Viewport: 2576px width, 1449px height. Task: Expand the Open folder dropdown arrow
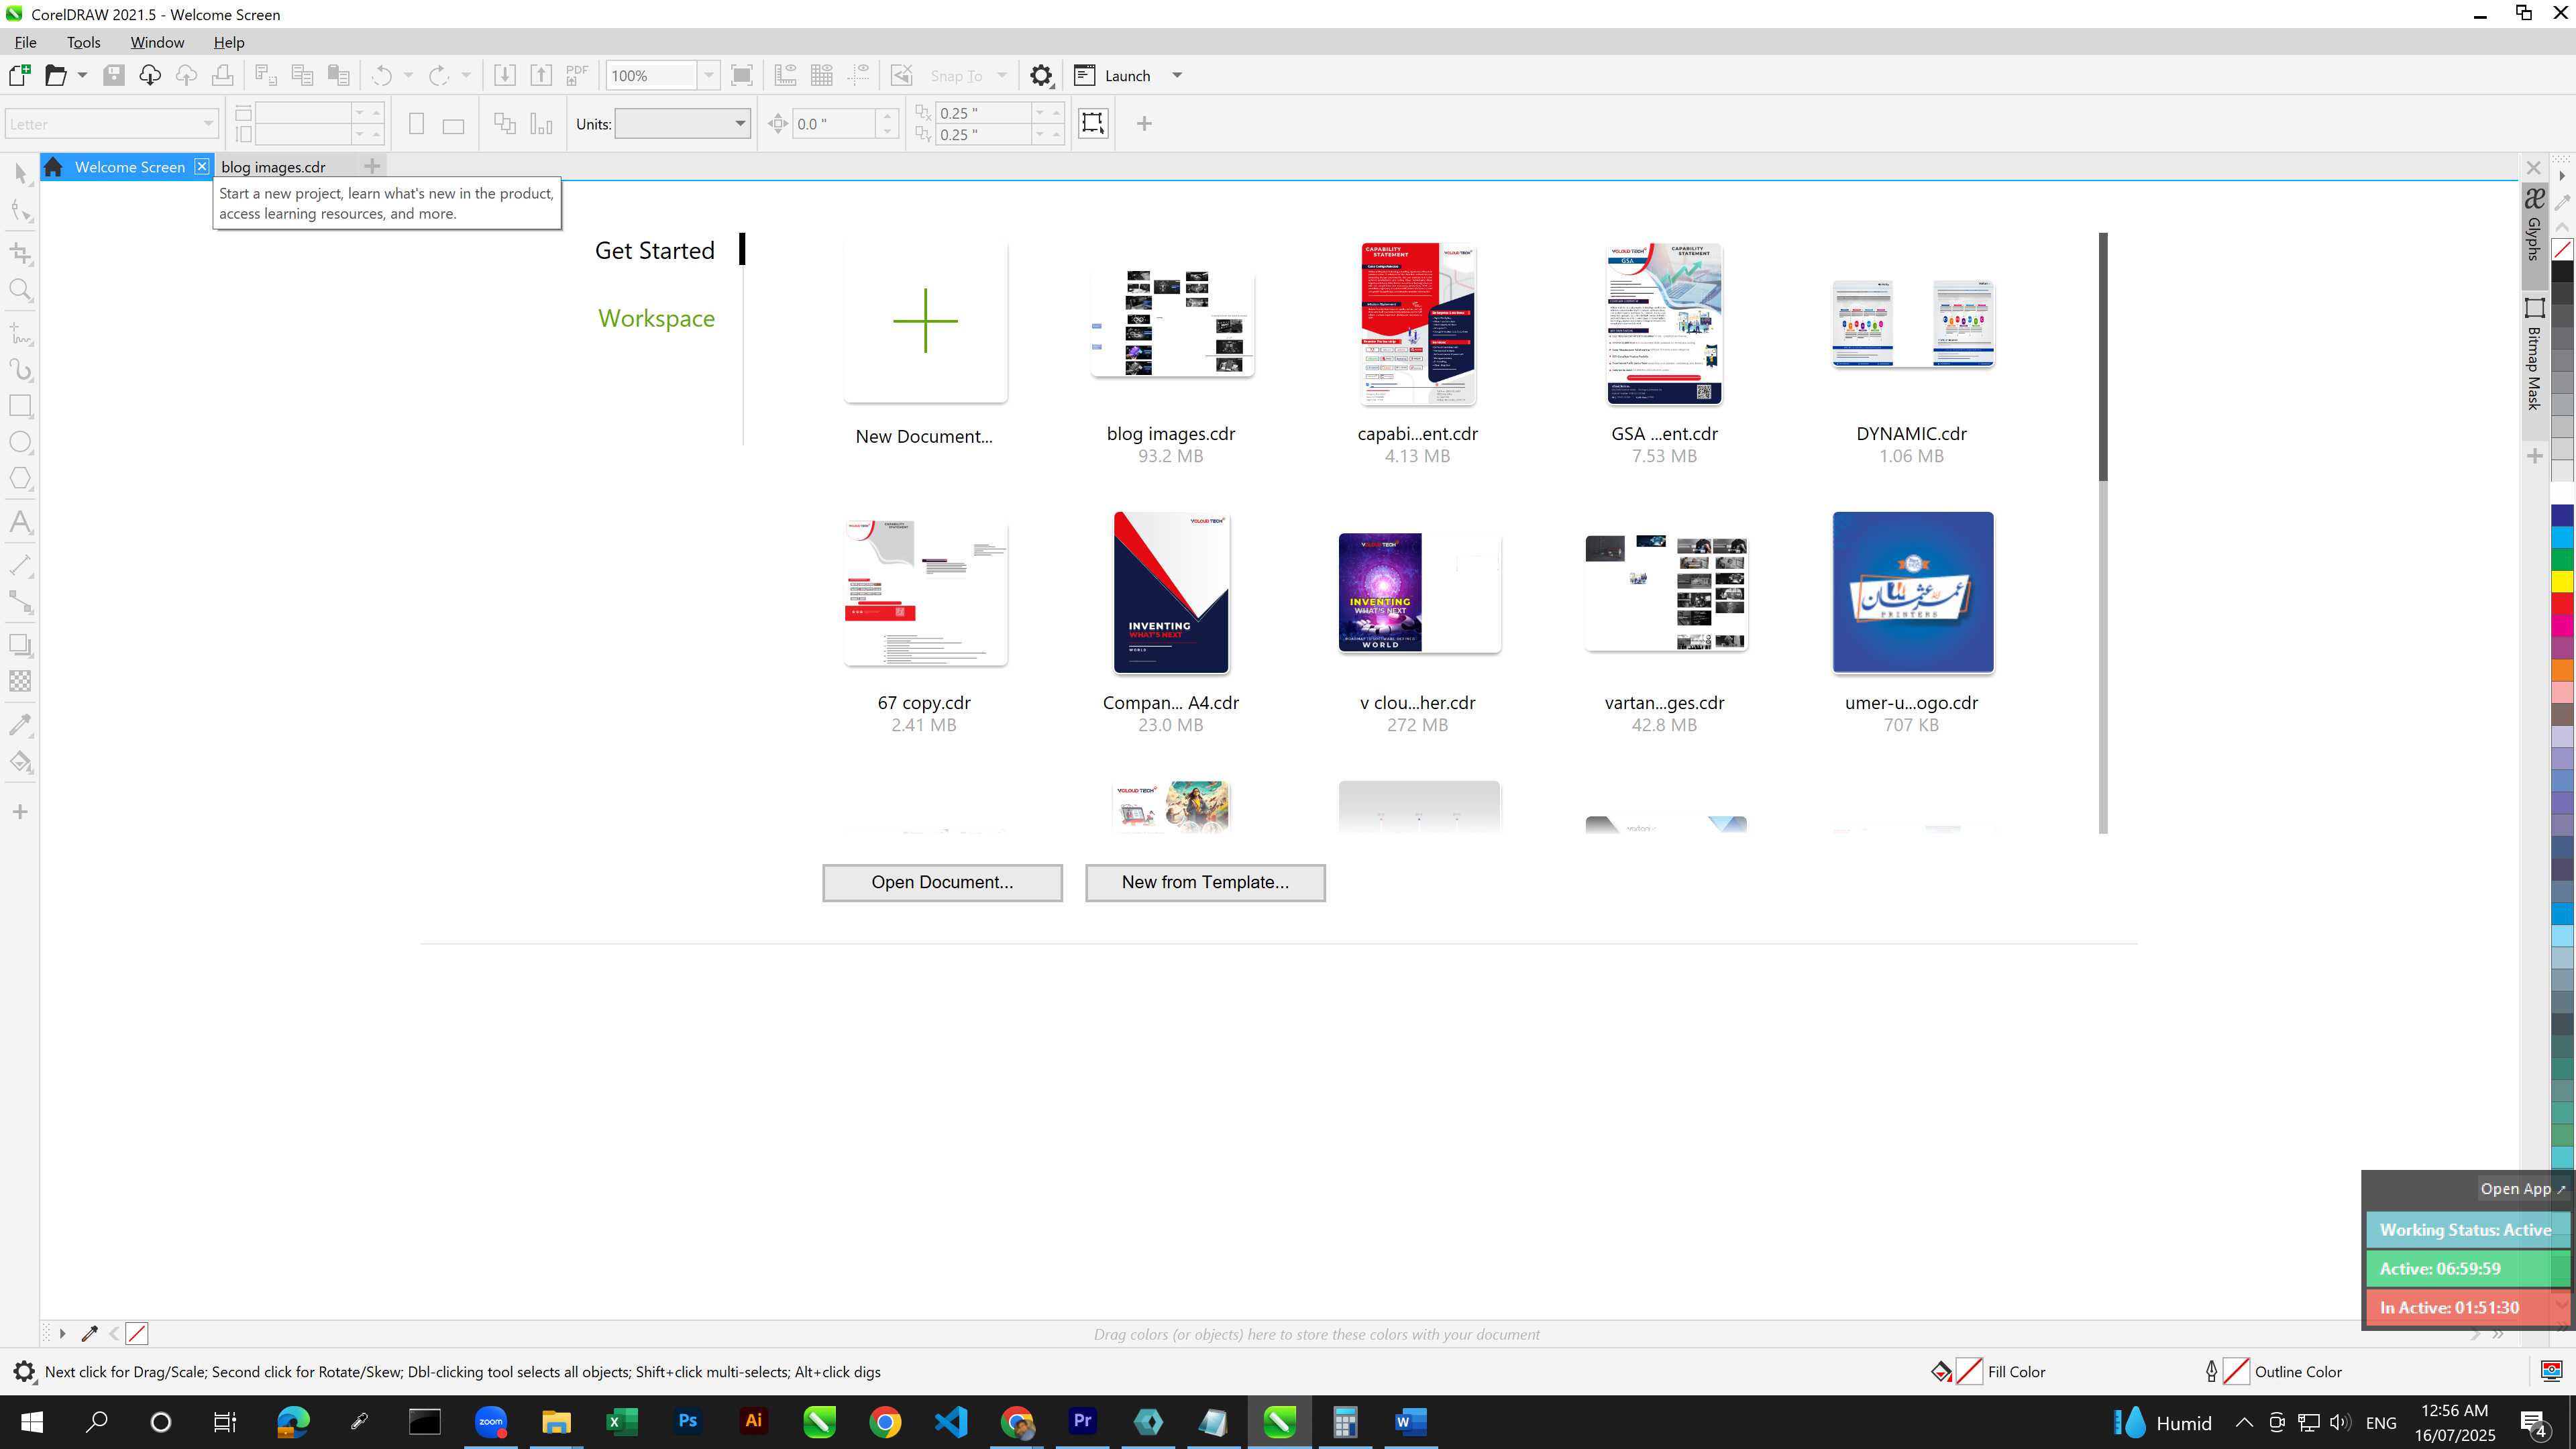click(82, 75)
